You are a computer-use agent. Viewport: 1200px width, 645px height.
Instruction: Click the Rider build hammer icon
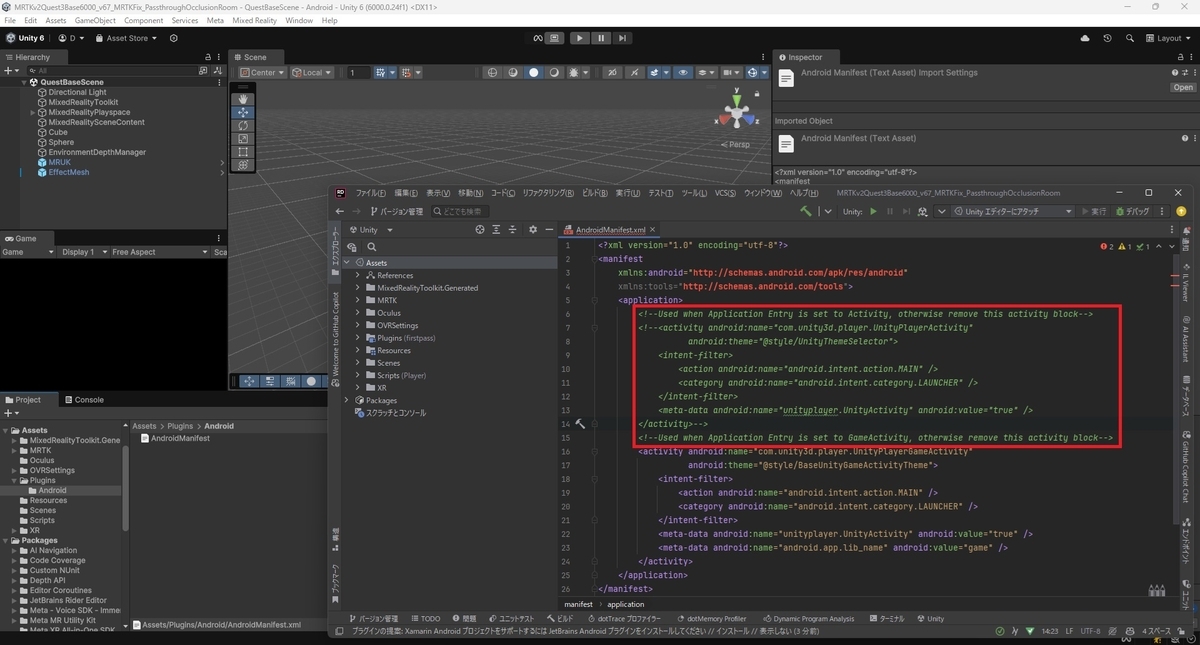(x=807, y=211)
